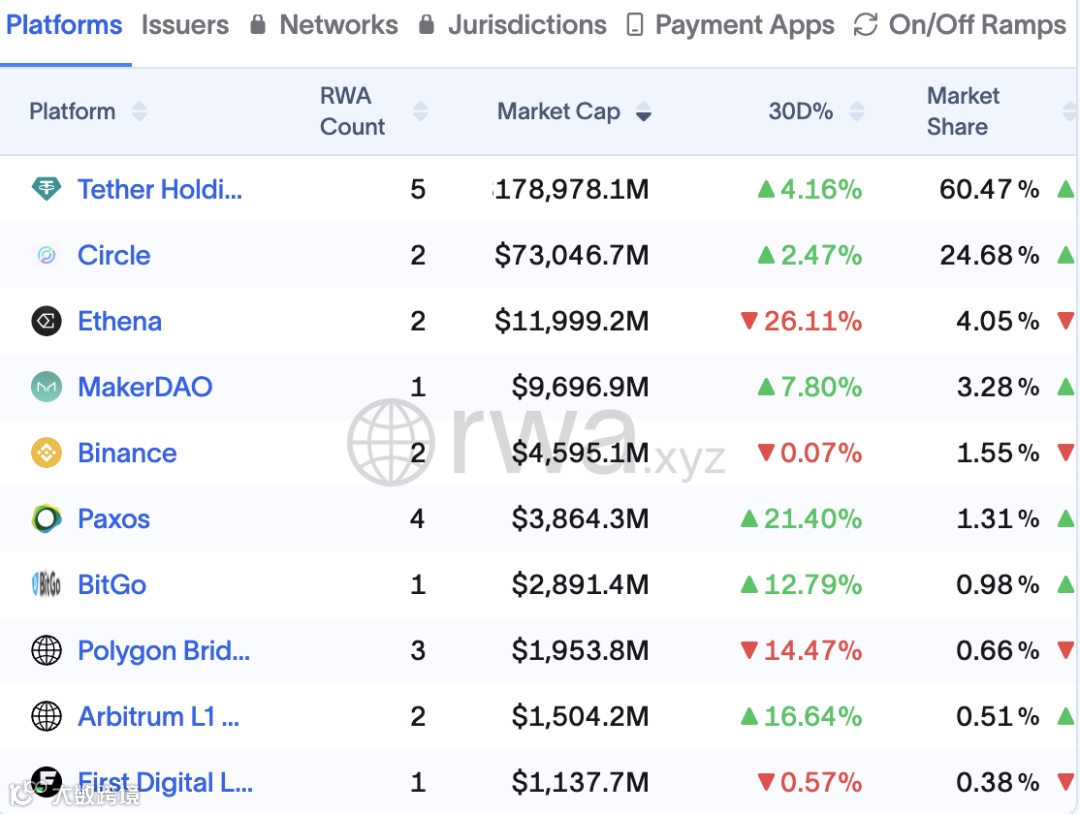
Task: Click the 26.11% 30-day decline
Action: coord(801,322)
